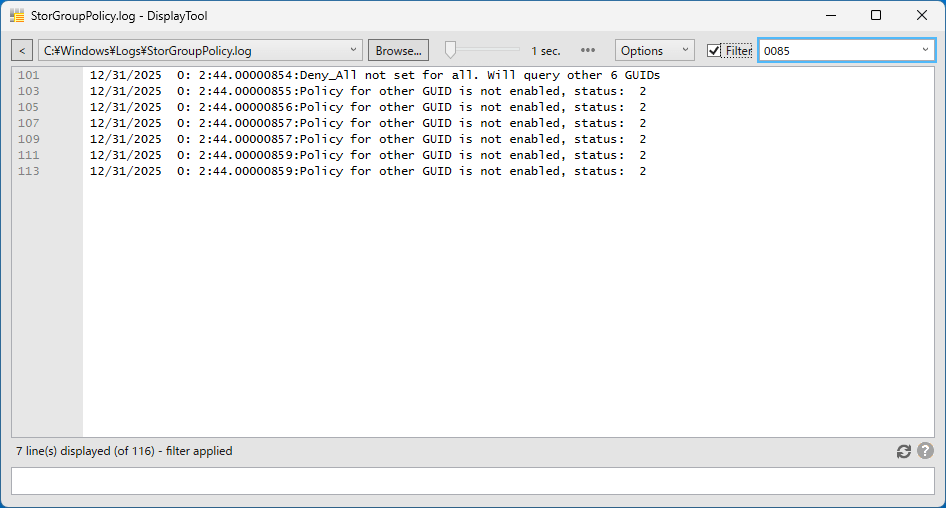Click the DisplayTool app icon in title bar
Screen dimensions: 946x508
[17, 16]
